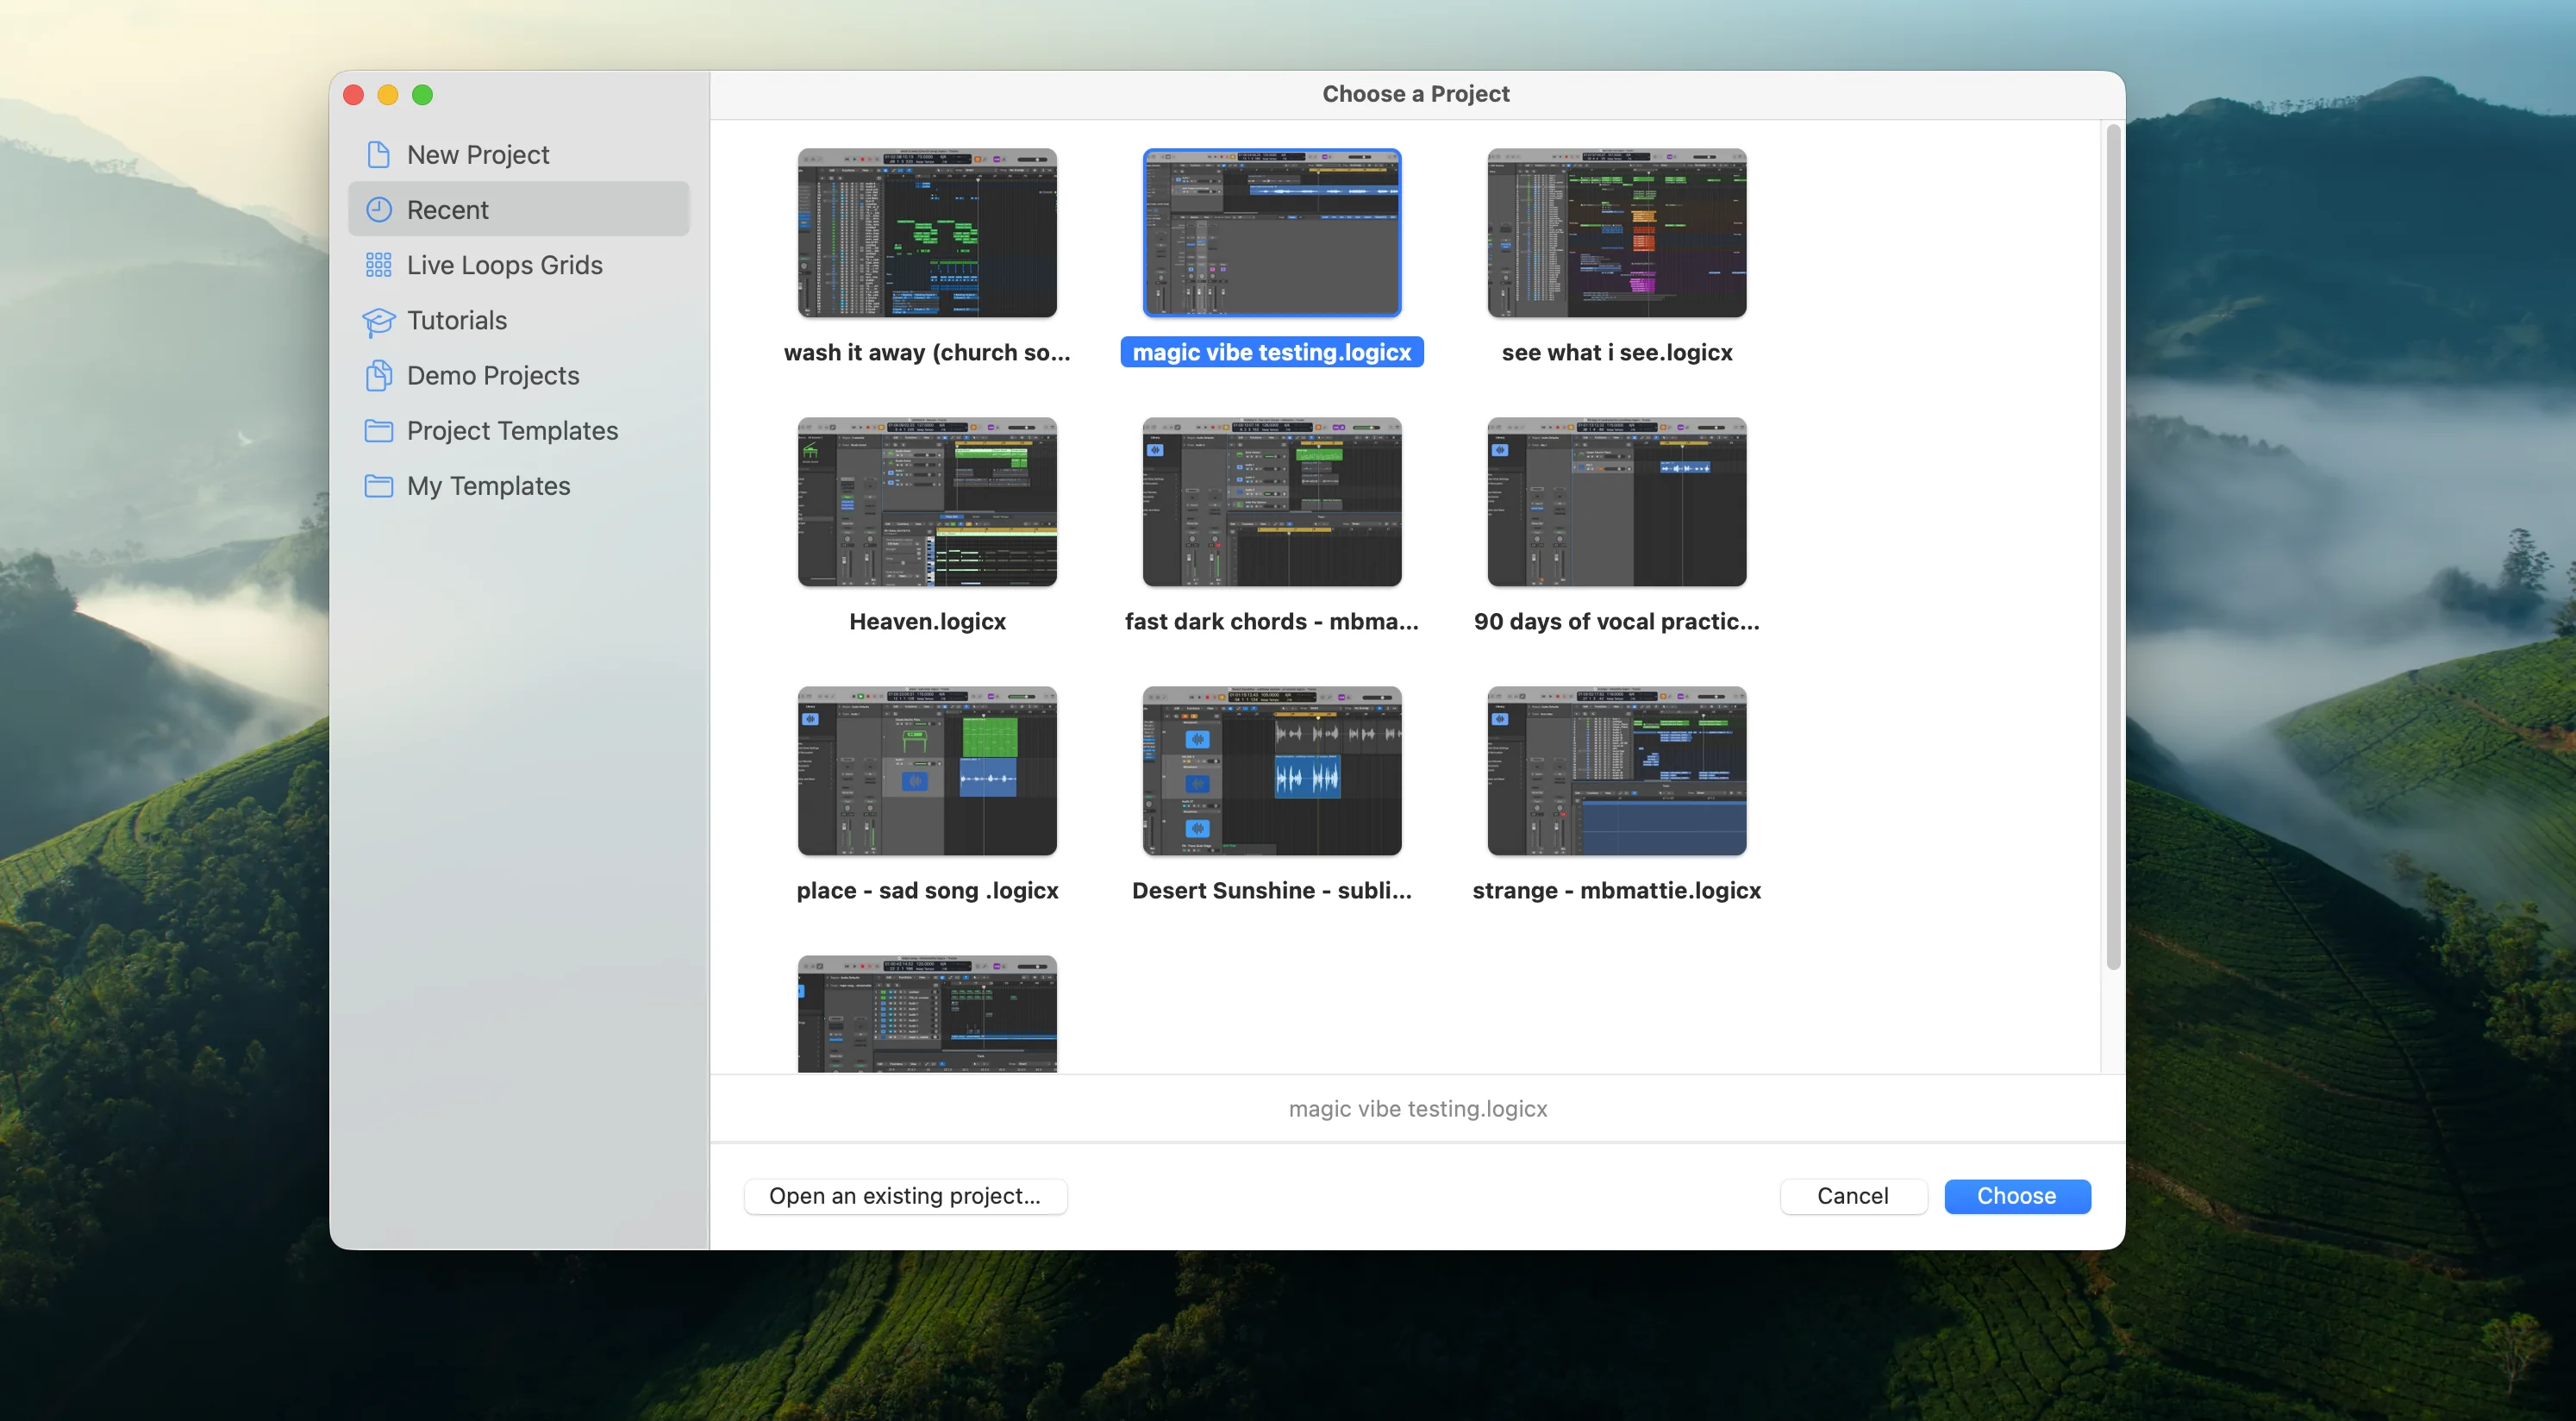Click the Tutorials graduation cap icon
This screenshot has height=1421, width=2576.
point(378,321)
